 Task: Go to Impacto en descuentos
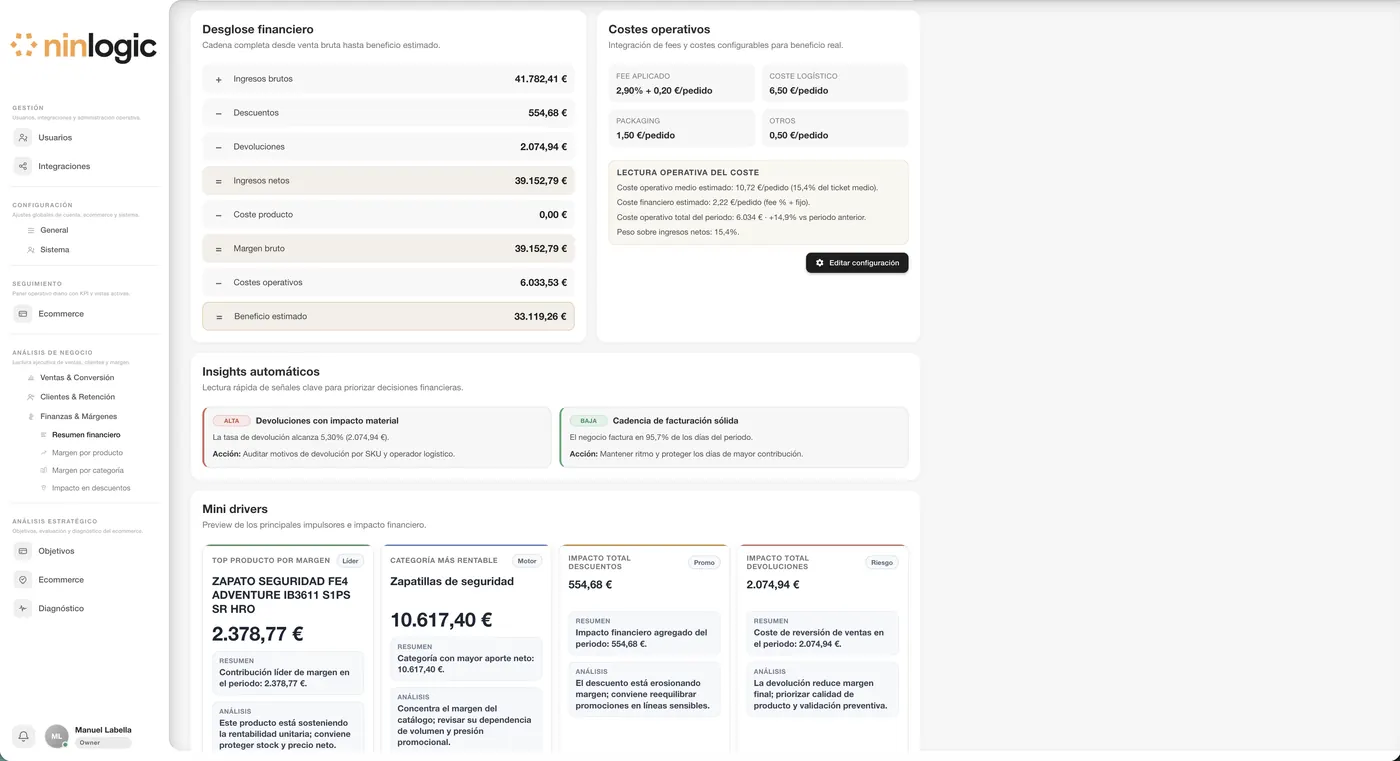click(91, 488)
